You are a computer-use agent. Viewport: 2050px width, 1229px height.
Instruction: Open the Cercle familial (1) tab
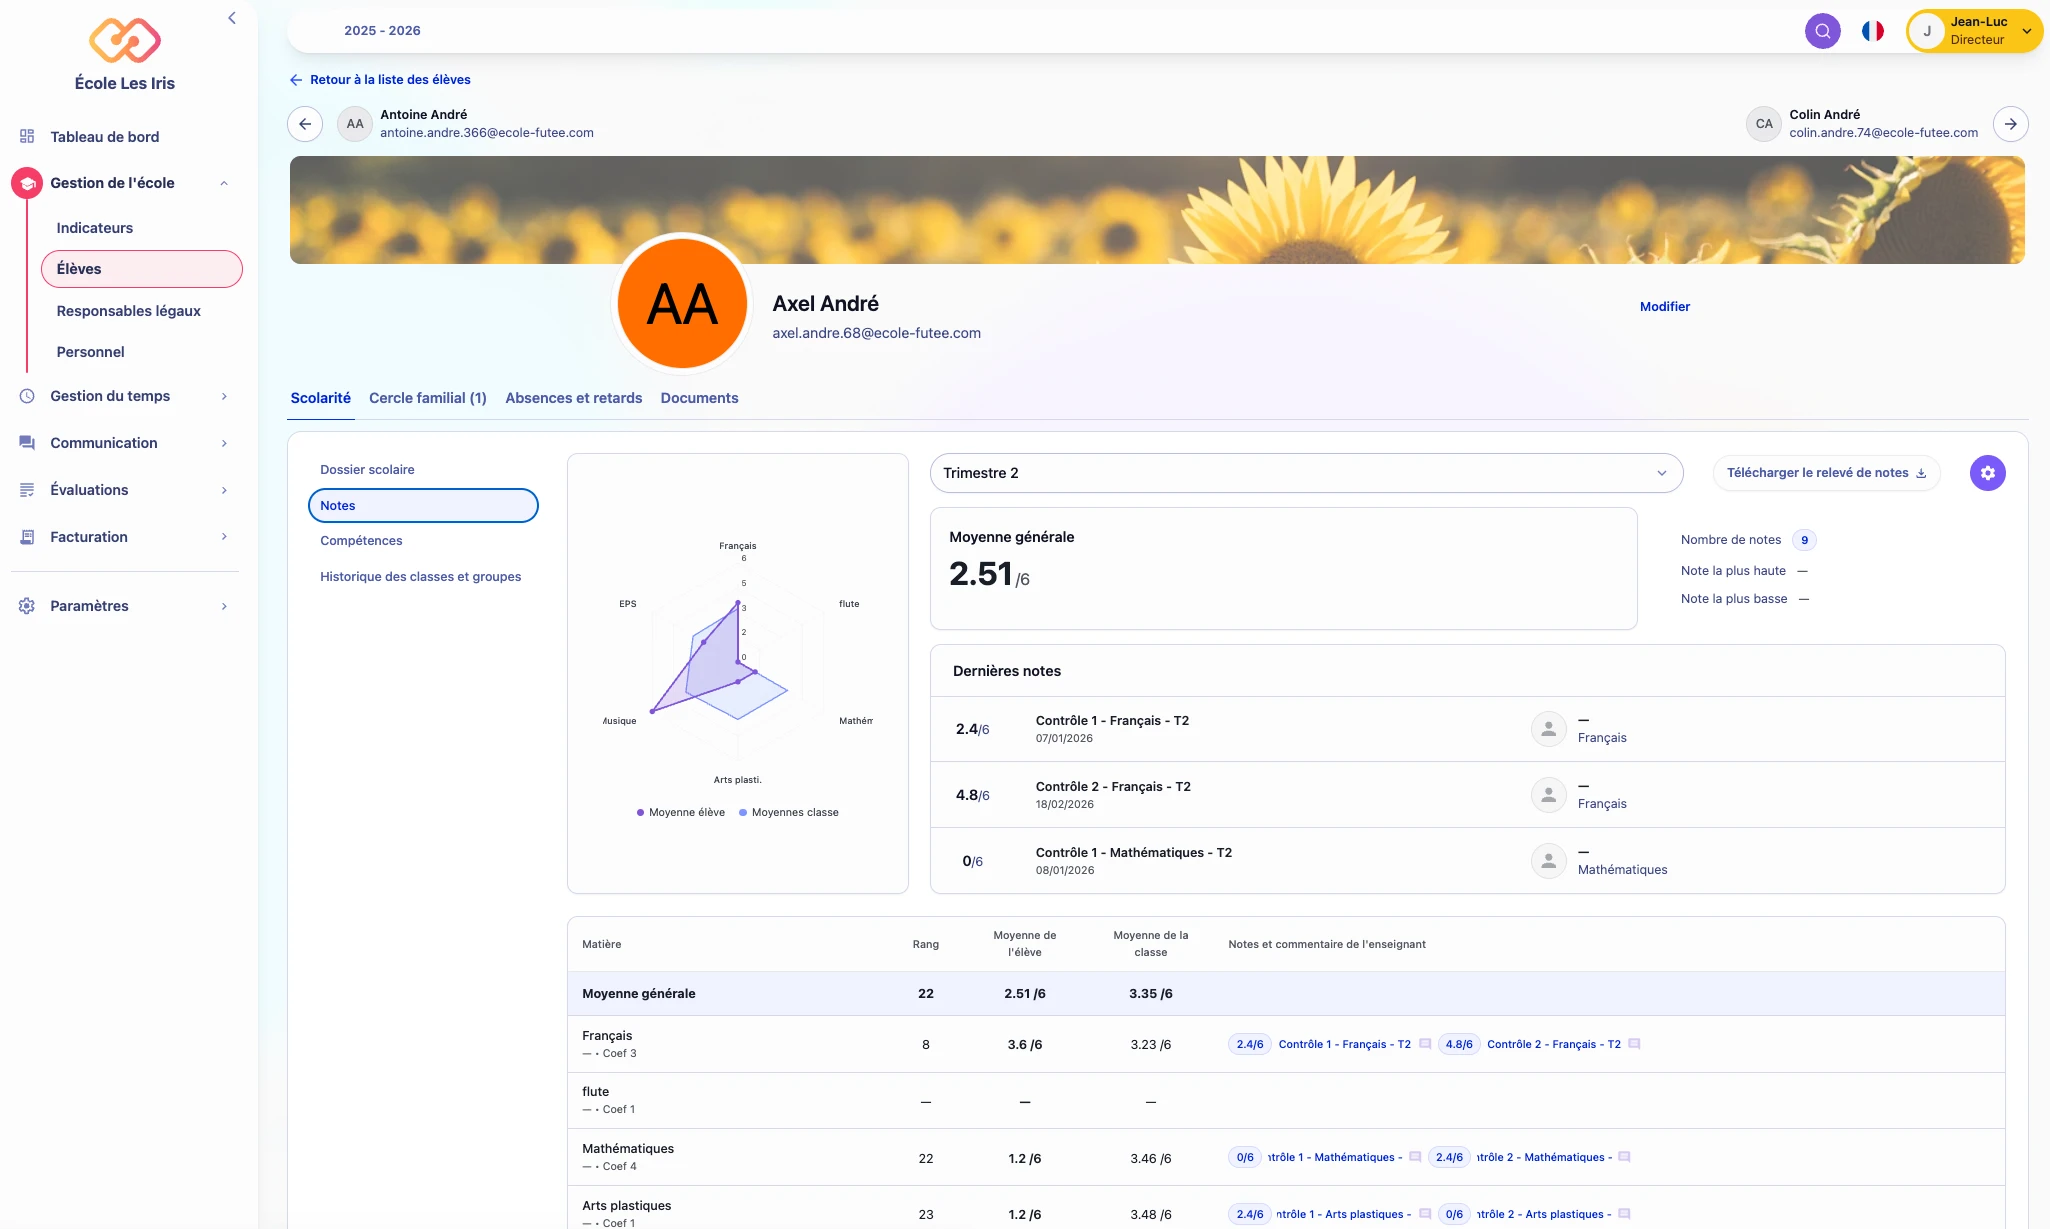[428, 398]
